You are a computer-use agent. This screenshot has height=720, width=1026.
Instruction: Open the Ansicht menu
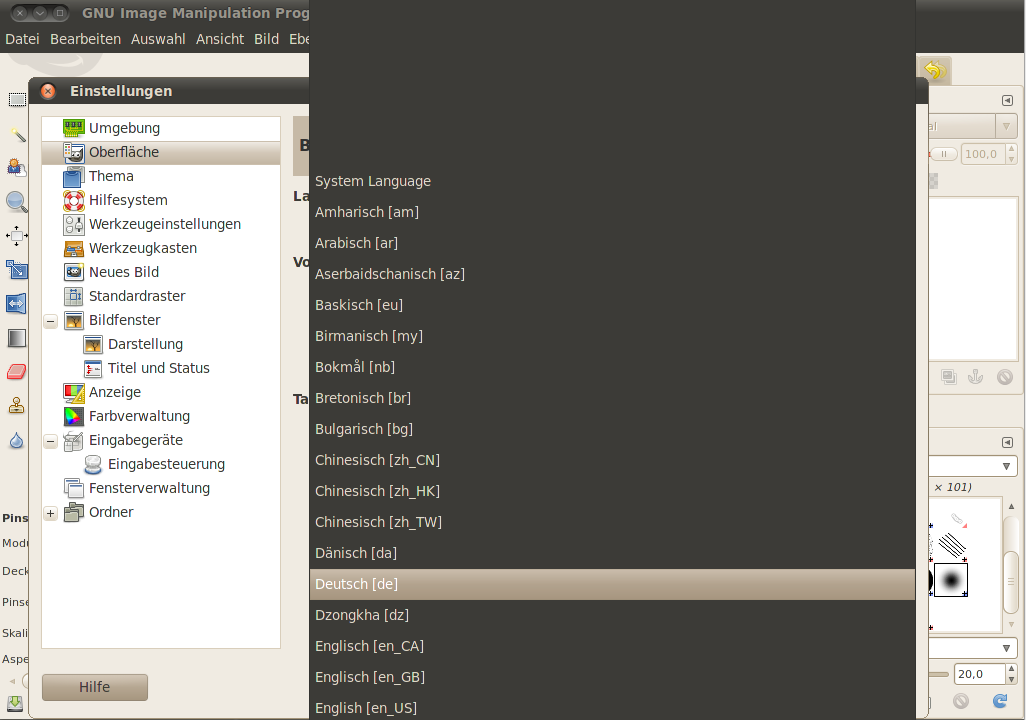pos(220,39)
